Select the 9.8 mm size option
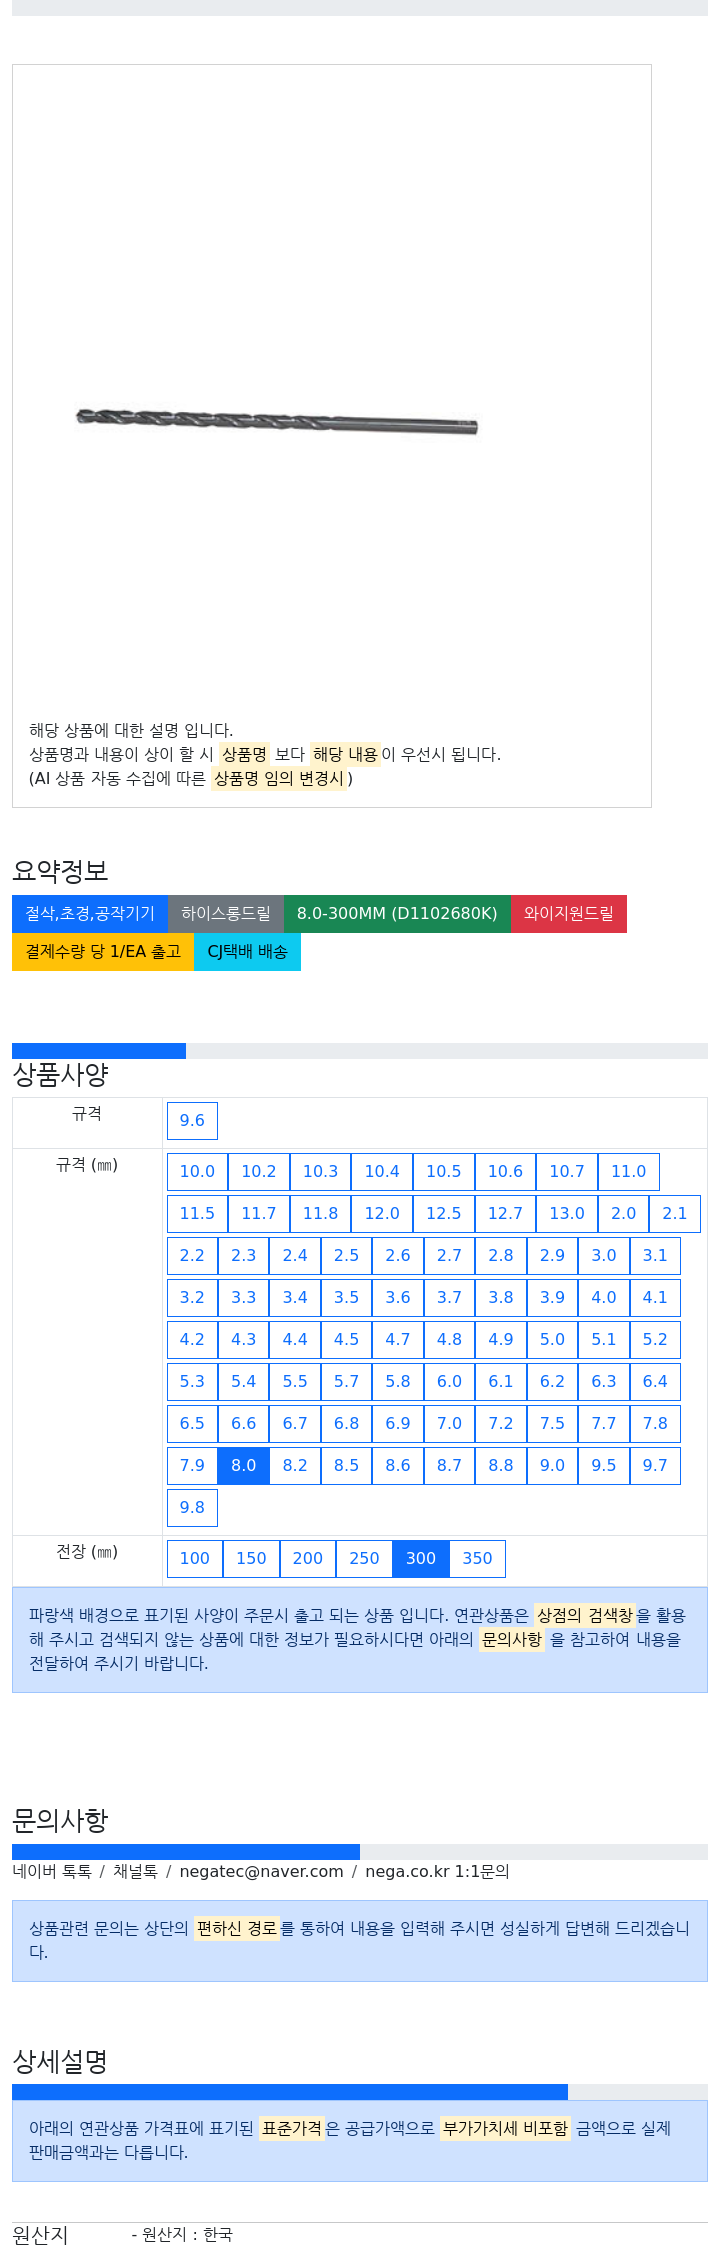 [192, 1507]
